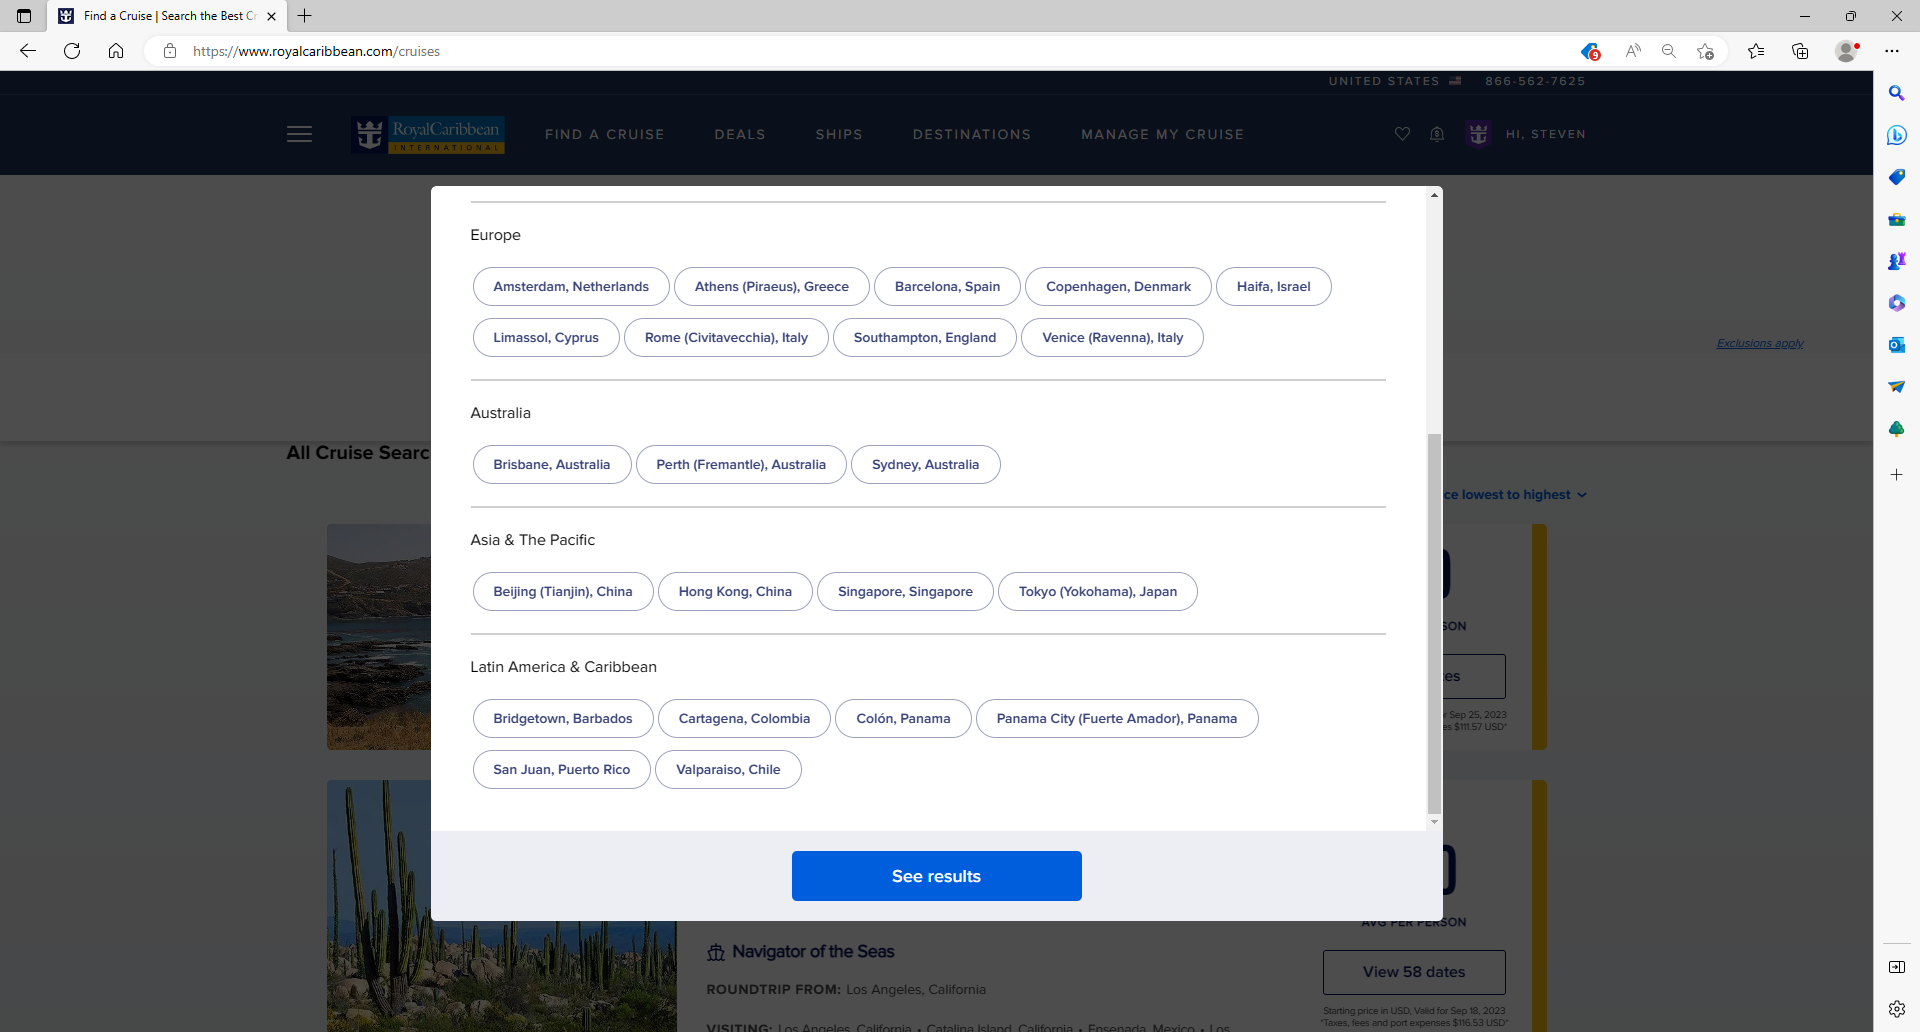This screenshot has height=1032, width=1920.
Task: Click the dialog scroll up arrow
Action: [1434, 195]
